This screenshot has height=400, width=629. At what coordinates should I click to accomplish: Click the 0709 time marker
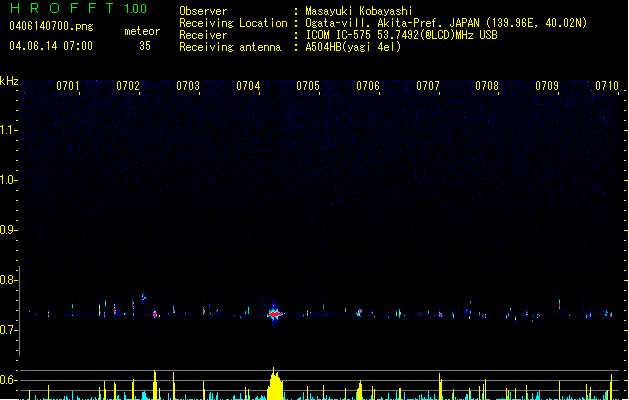(x=547, y=86)
